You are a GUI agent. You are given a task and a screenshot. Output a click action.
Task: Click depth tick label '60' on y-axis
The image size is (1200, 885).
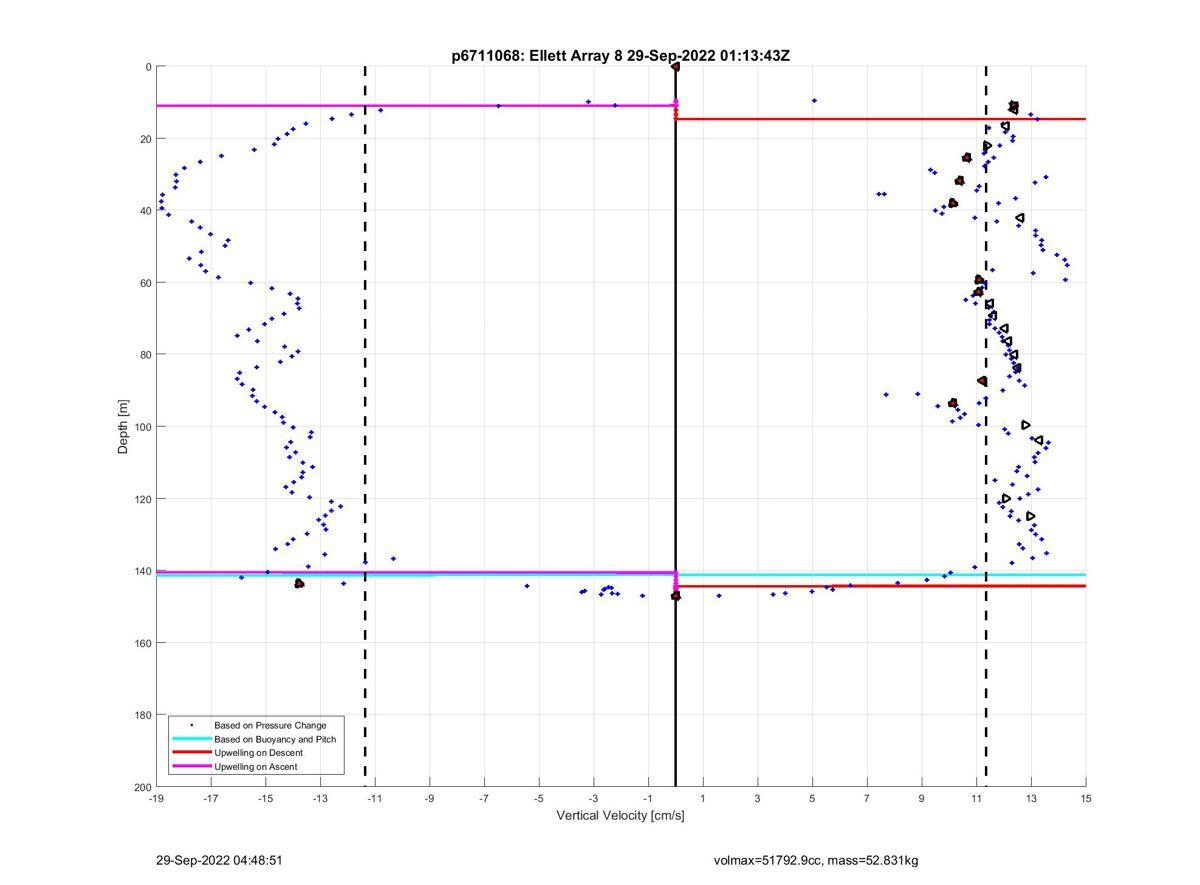145,283
